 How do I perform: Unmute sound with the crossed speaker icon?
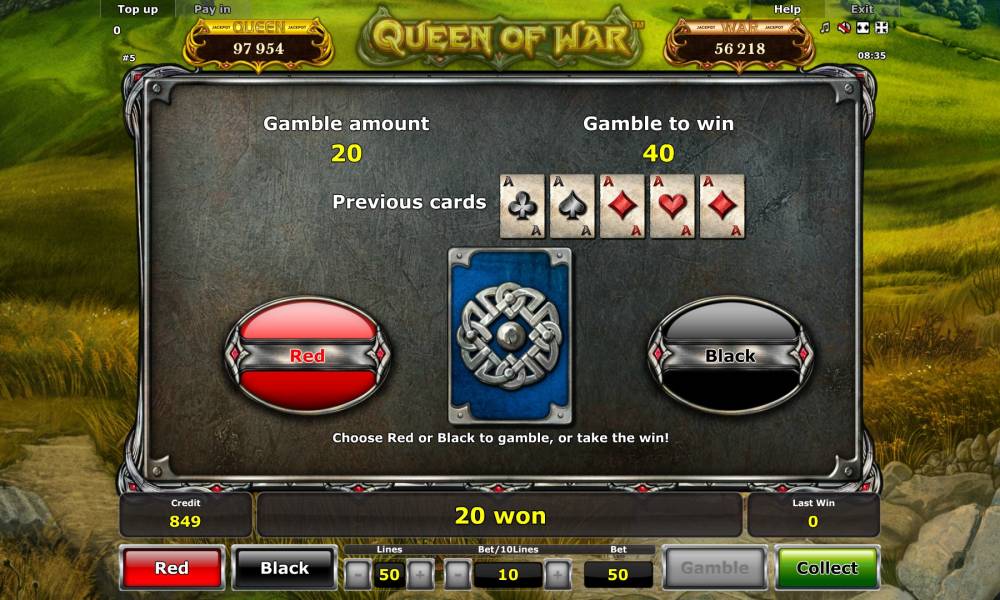(x=844, y=27)
